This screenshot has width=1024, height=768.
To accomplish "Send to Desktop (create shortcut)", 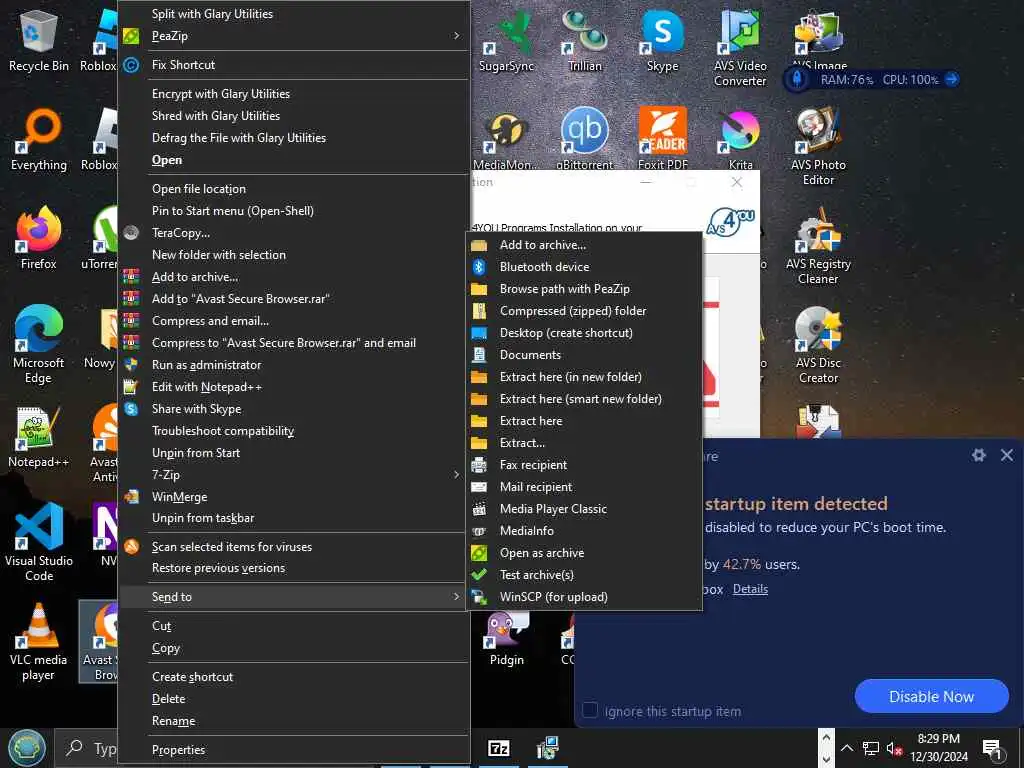I will [584, 333].
